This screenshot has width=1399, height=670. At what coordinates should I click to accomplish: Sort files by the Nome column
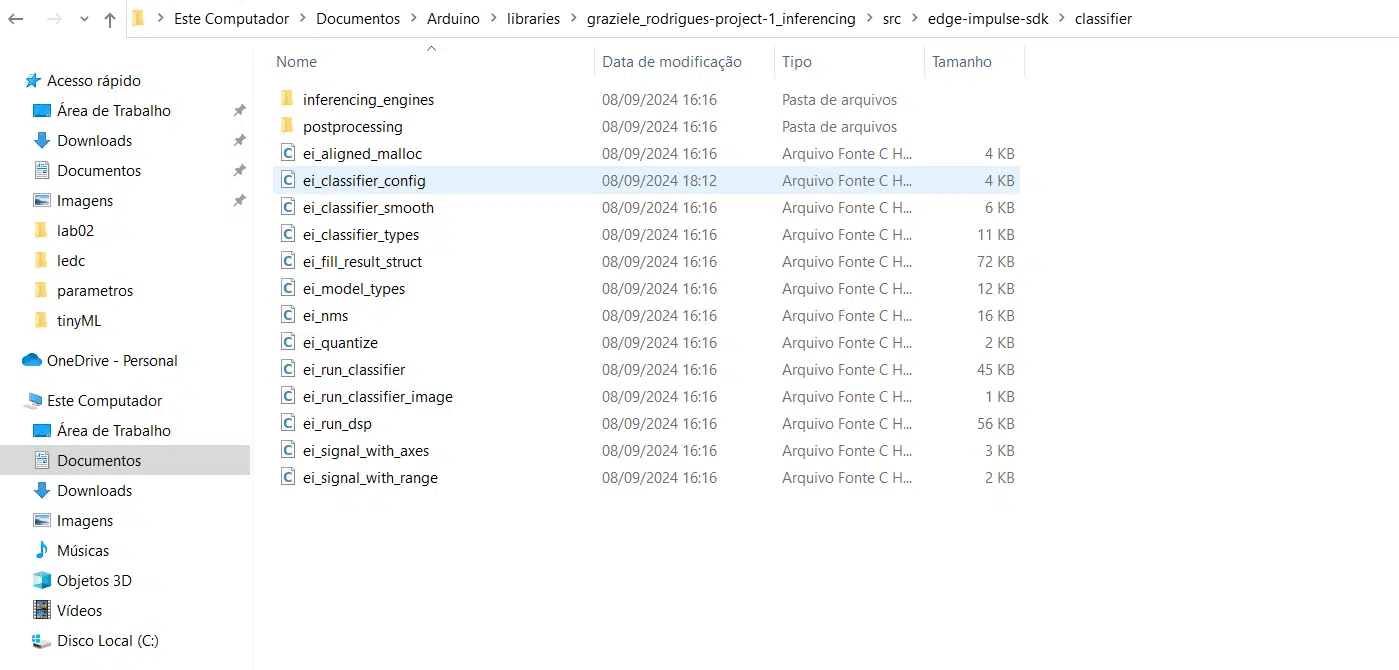[296, 61]
